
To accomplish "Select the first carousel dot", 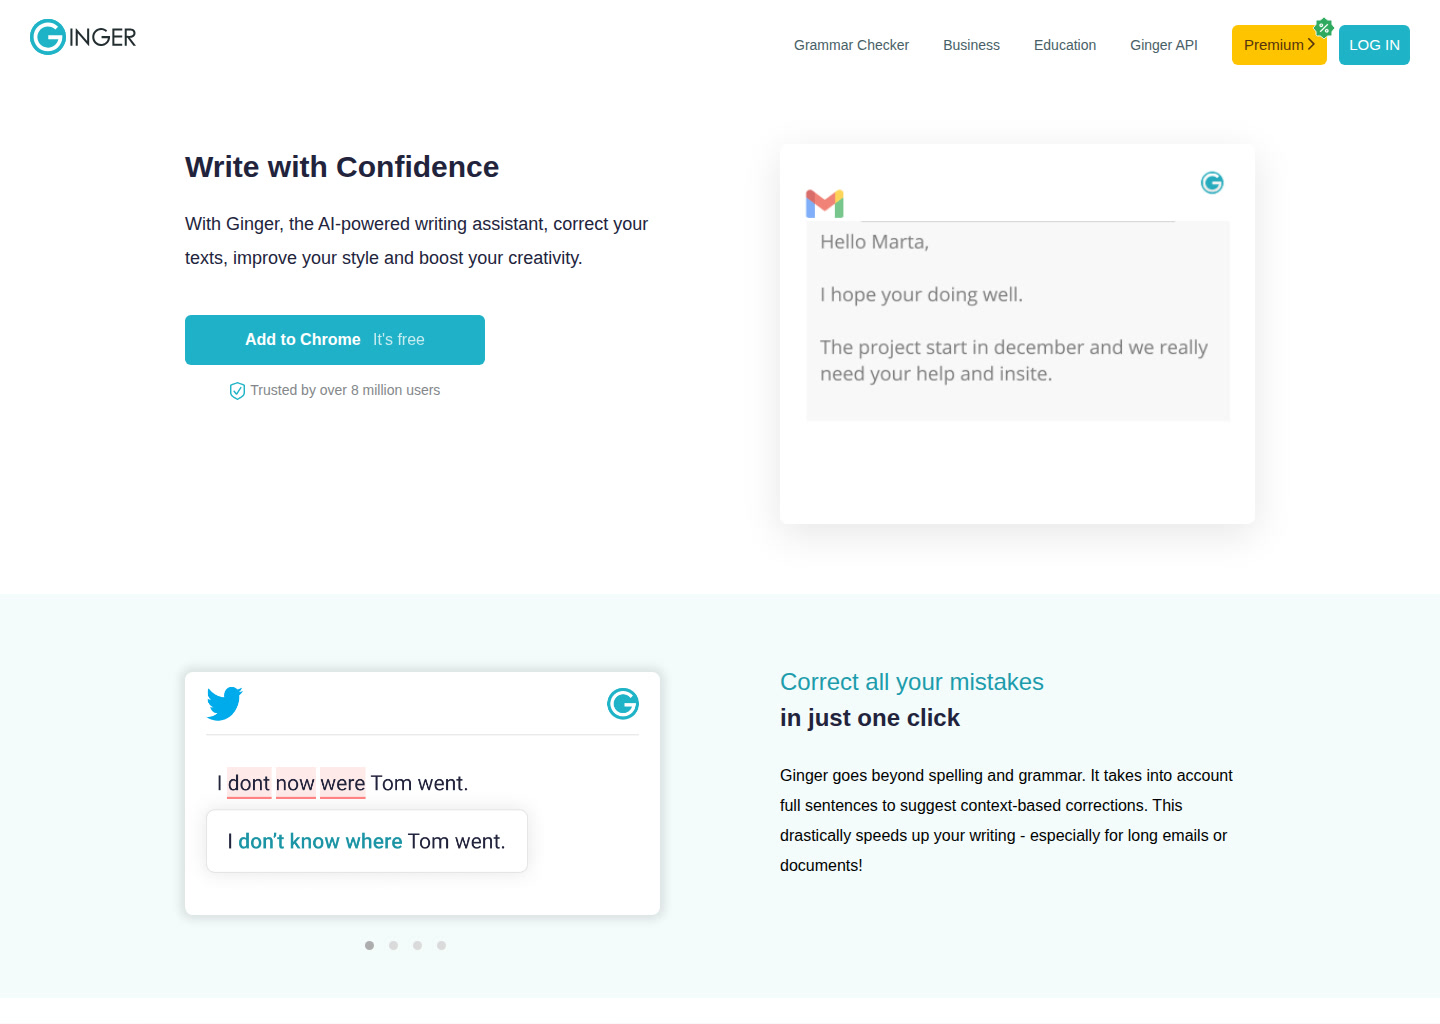I will [x=370, y=945].
